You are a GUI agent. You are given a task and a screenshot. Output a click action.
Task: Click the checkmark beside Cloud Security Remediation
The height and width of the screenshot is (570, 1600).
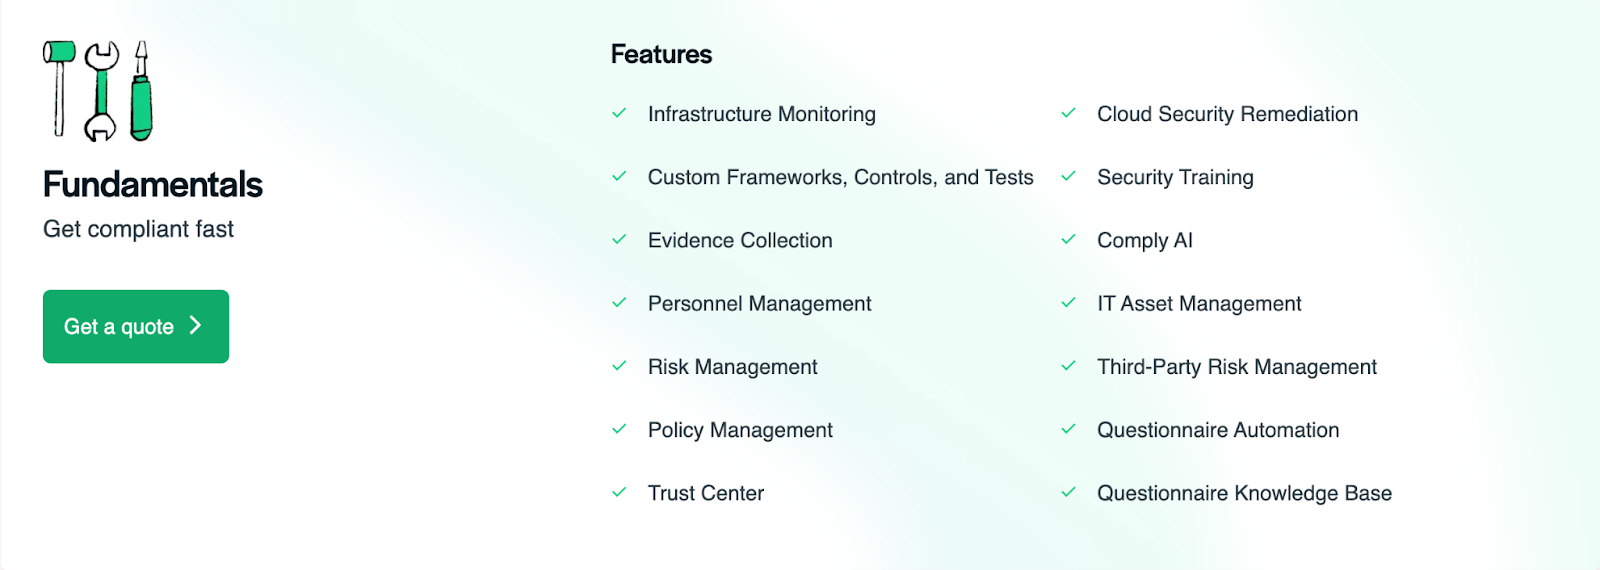tap(1068, 114)
